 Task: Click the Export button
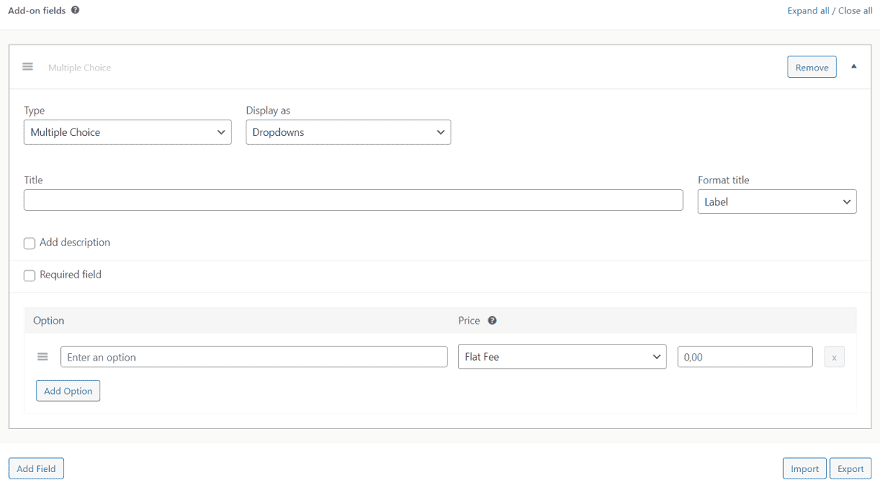click(851, 468)
